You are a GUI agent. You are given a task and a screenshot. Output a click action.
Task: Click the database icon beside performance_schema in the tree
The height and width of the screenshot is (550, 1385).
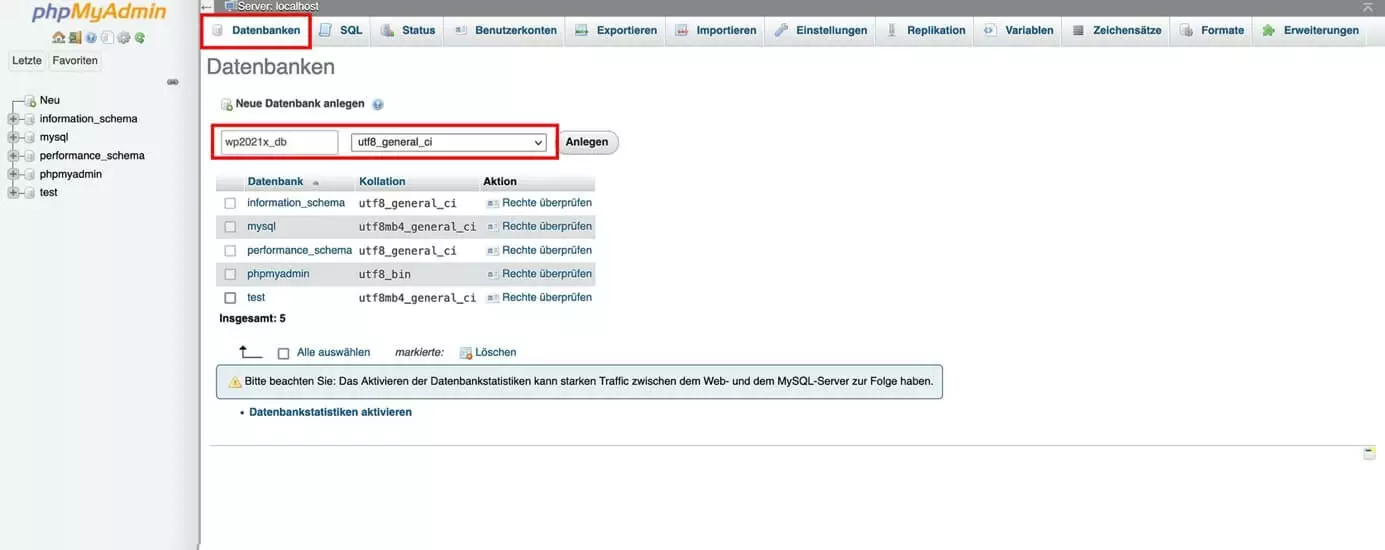29,156
